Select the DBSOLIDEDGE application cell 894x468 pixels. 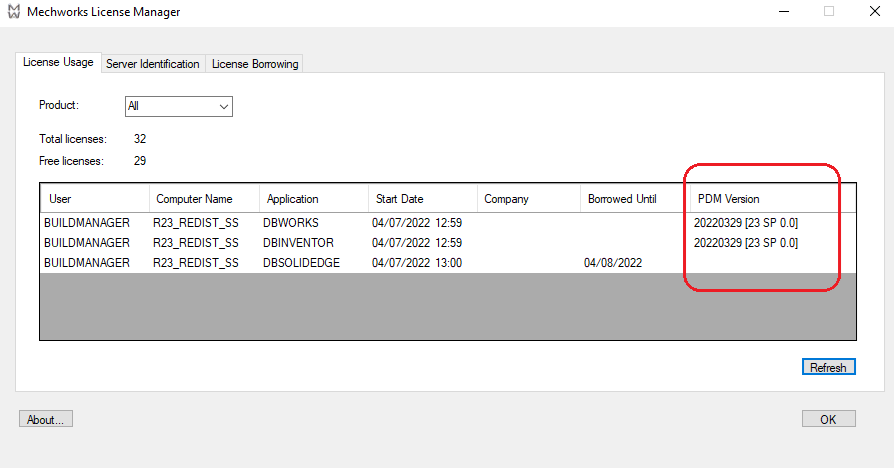pos(301,263)
